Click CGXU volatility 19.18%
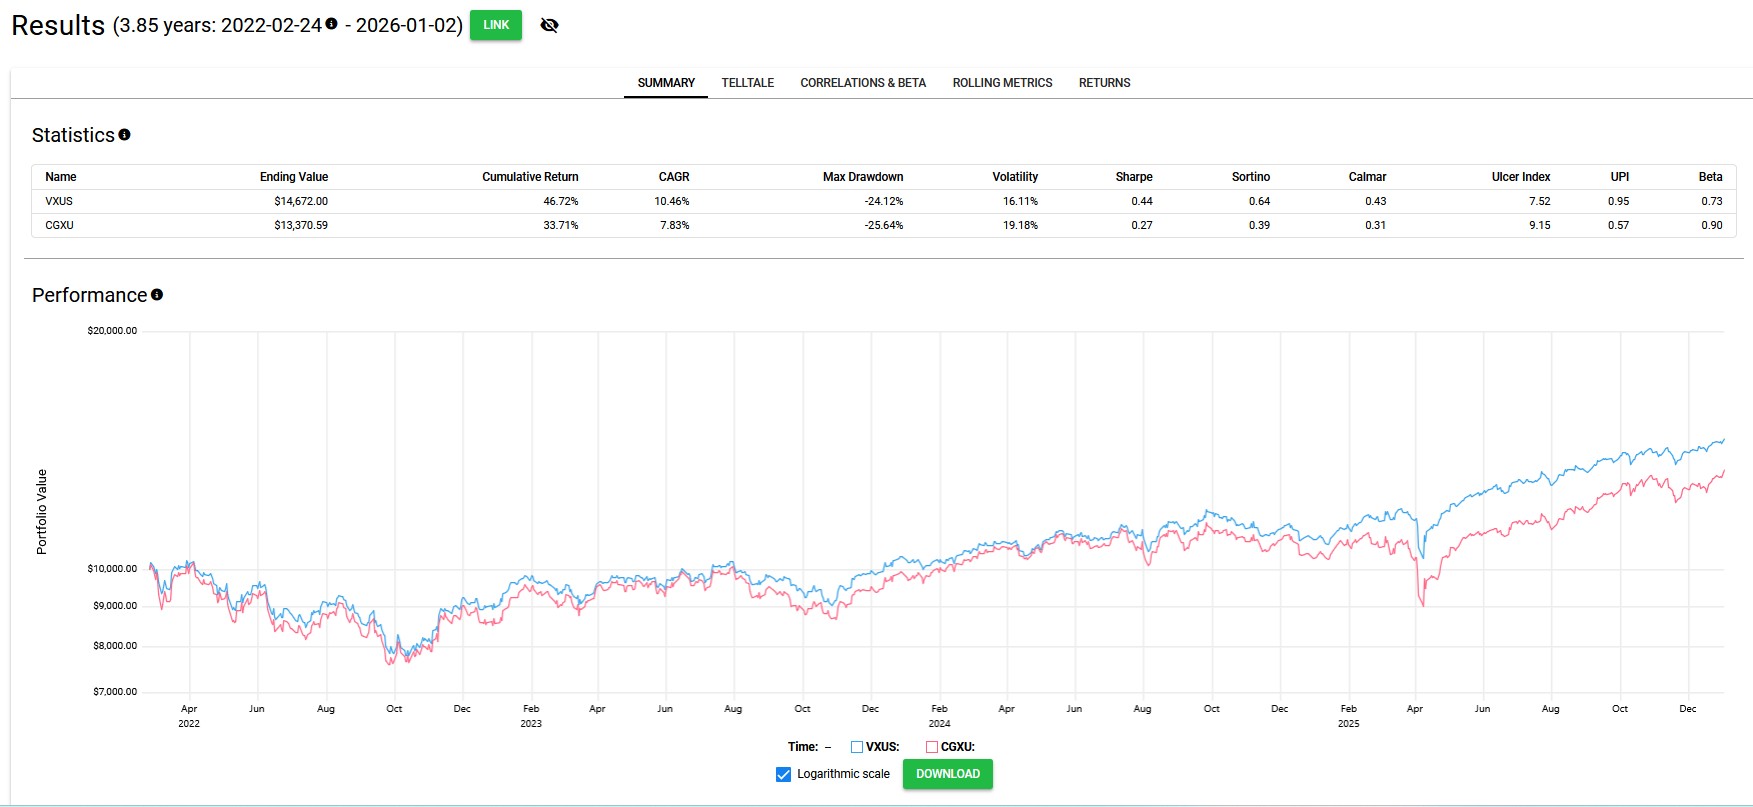Screen dimensions: 1753x807 (1021, 225)
